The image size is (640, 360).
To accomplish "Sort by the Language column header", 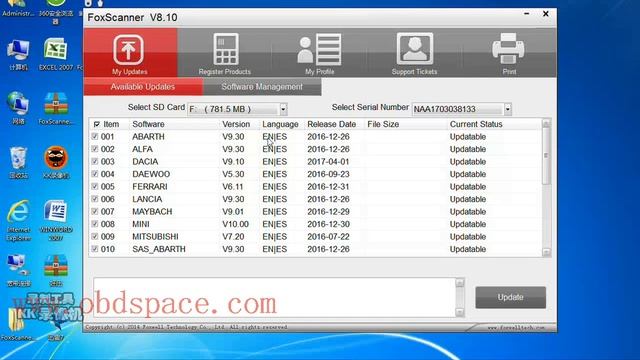I will tap(280, 124).
